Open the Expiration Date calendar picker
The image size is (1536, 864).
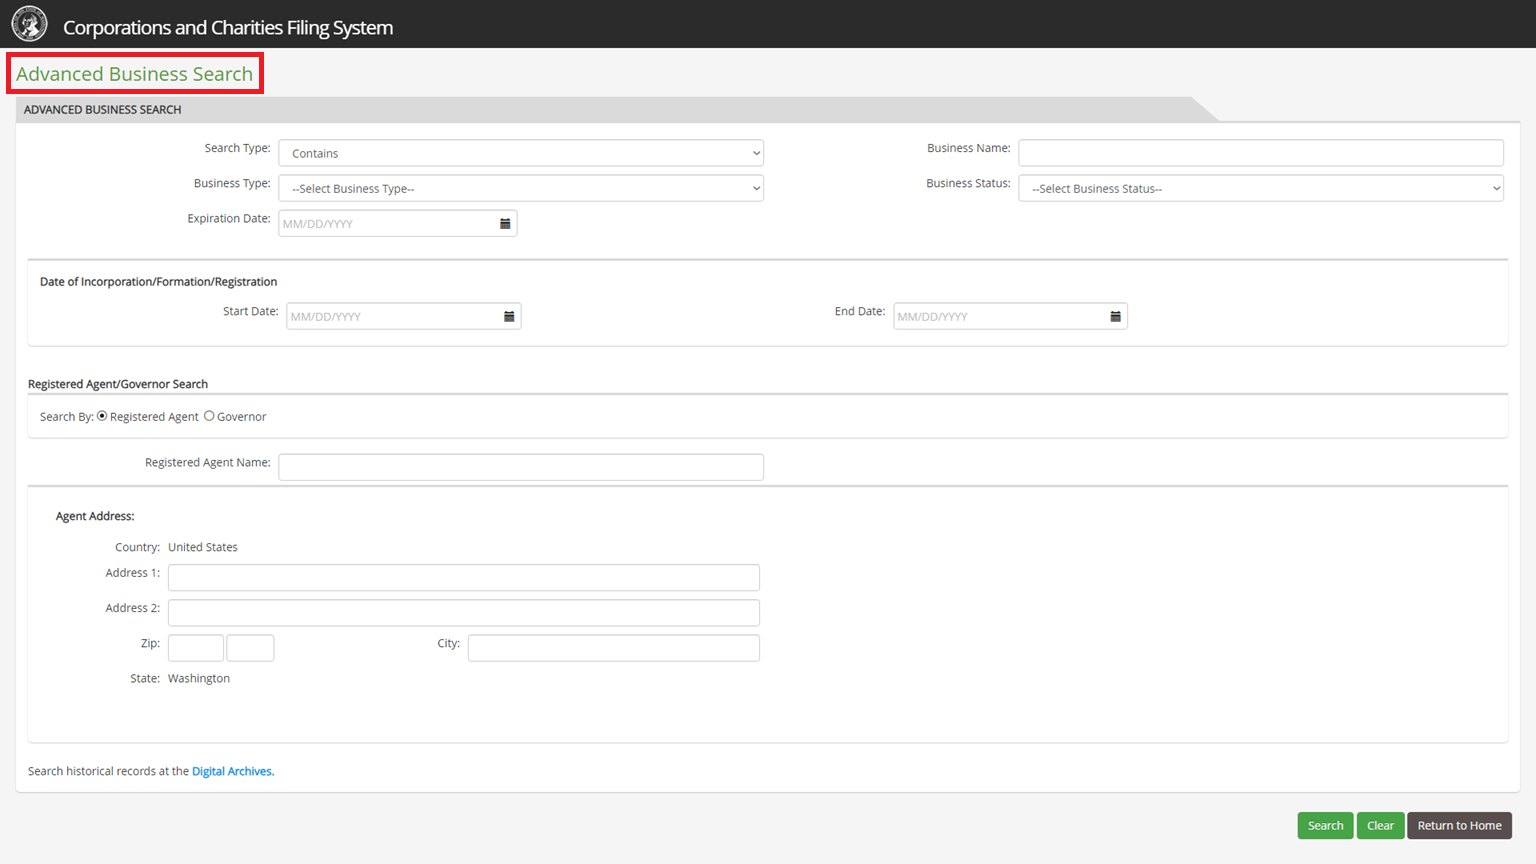pyautogui.click(x=505, y=224)
